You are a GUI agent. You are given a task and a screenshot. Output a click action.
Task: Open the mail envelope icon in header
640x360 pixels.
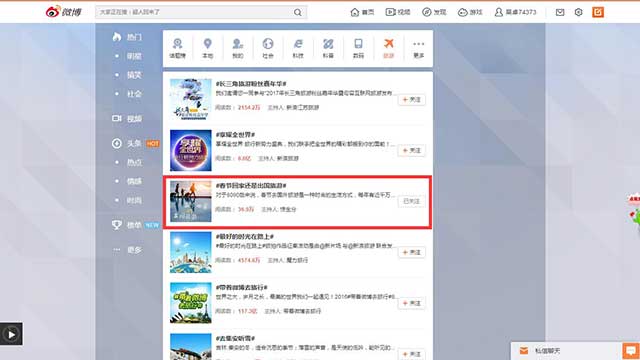coord(560,12)
